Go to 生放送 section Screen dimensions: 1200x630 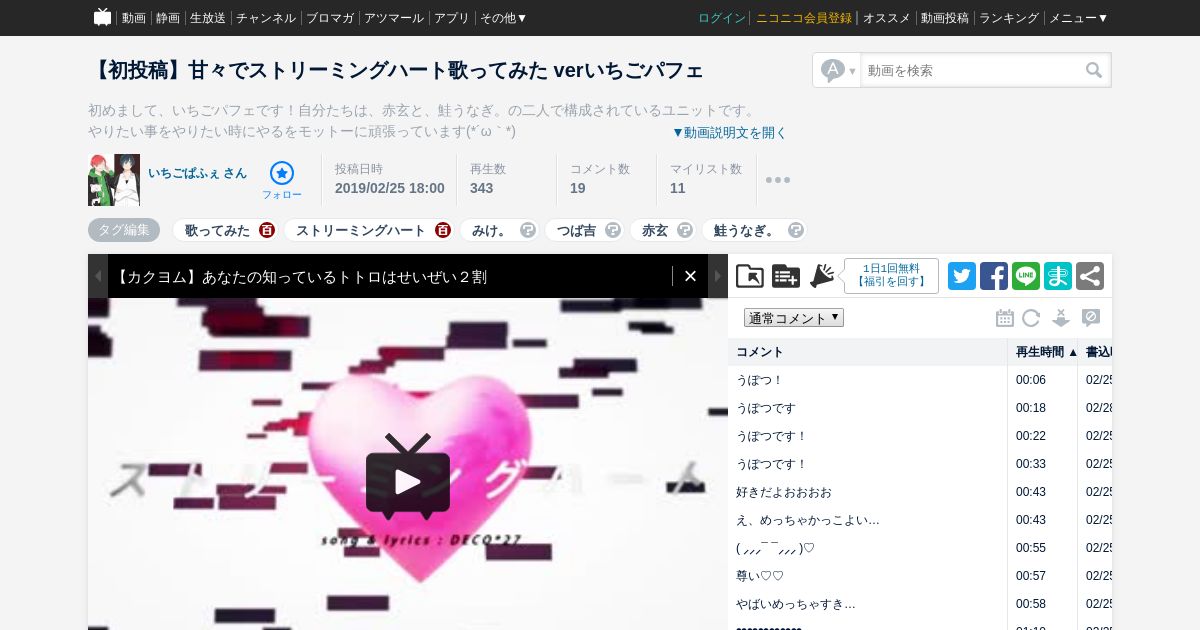click(x=208, y=18)
